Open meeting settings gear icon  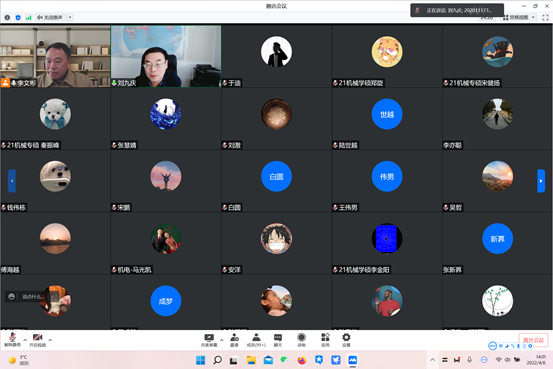click(346, 340)
